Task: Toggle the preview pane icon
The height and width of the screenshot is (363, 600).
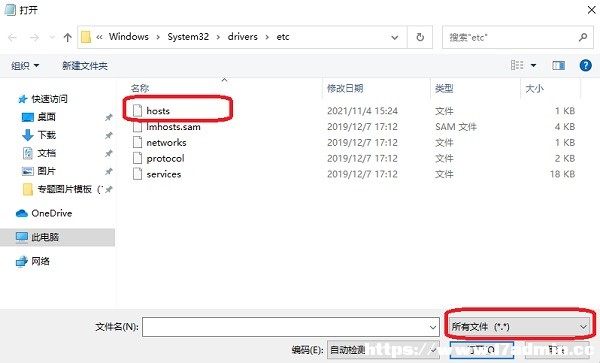Action: pyautogui.click(x=558, y=66)
